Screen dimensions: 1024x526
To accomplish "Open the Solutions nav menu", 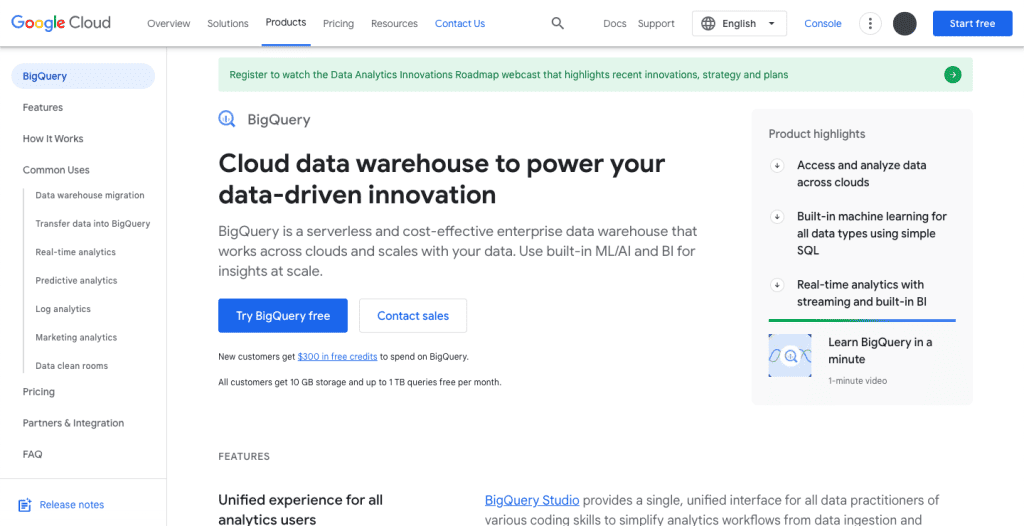I will coord(228,24).
